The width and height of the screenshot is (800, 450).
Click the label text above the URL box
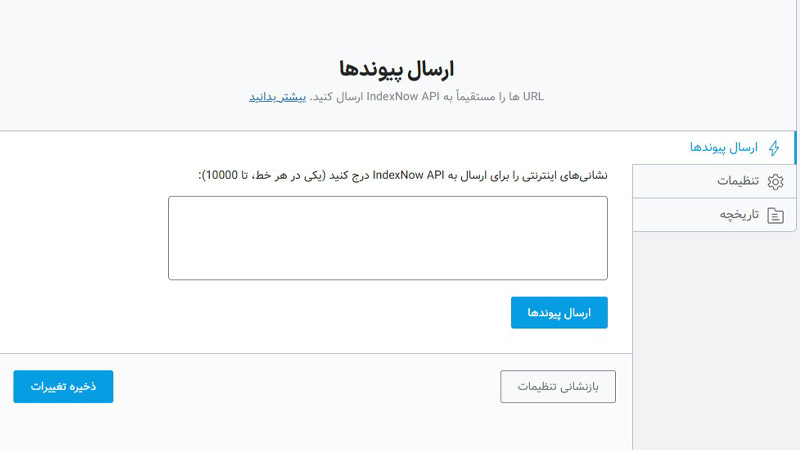[x=404, y=175]
